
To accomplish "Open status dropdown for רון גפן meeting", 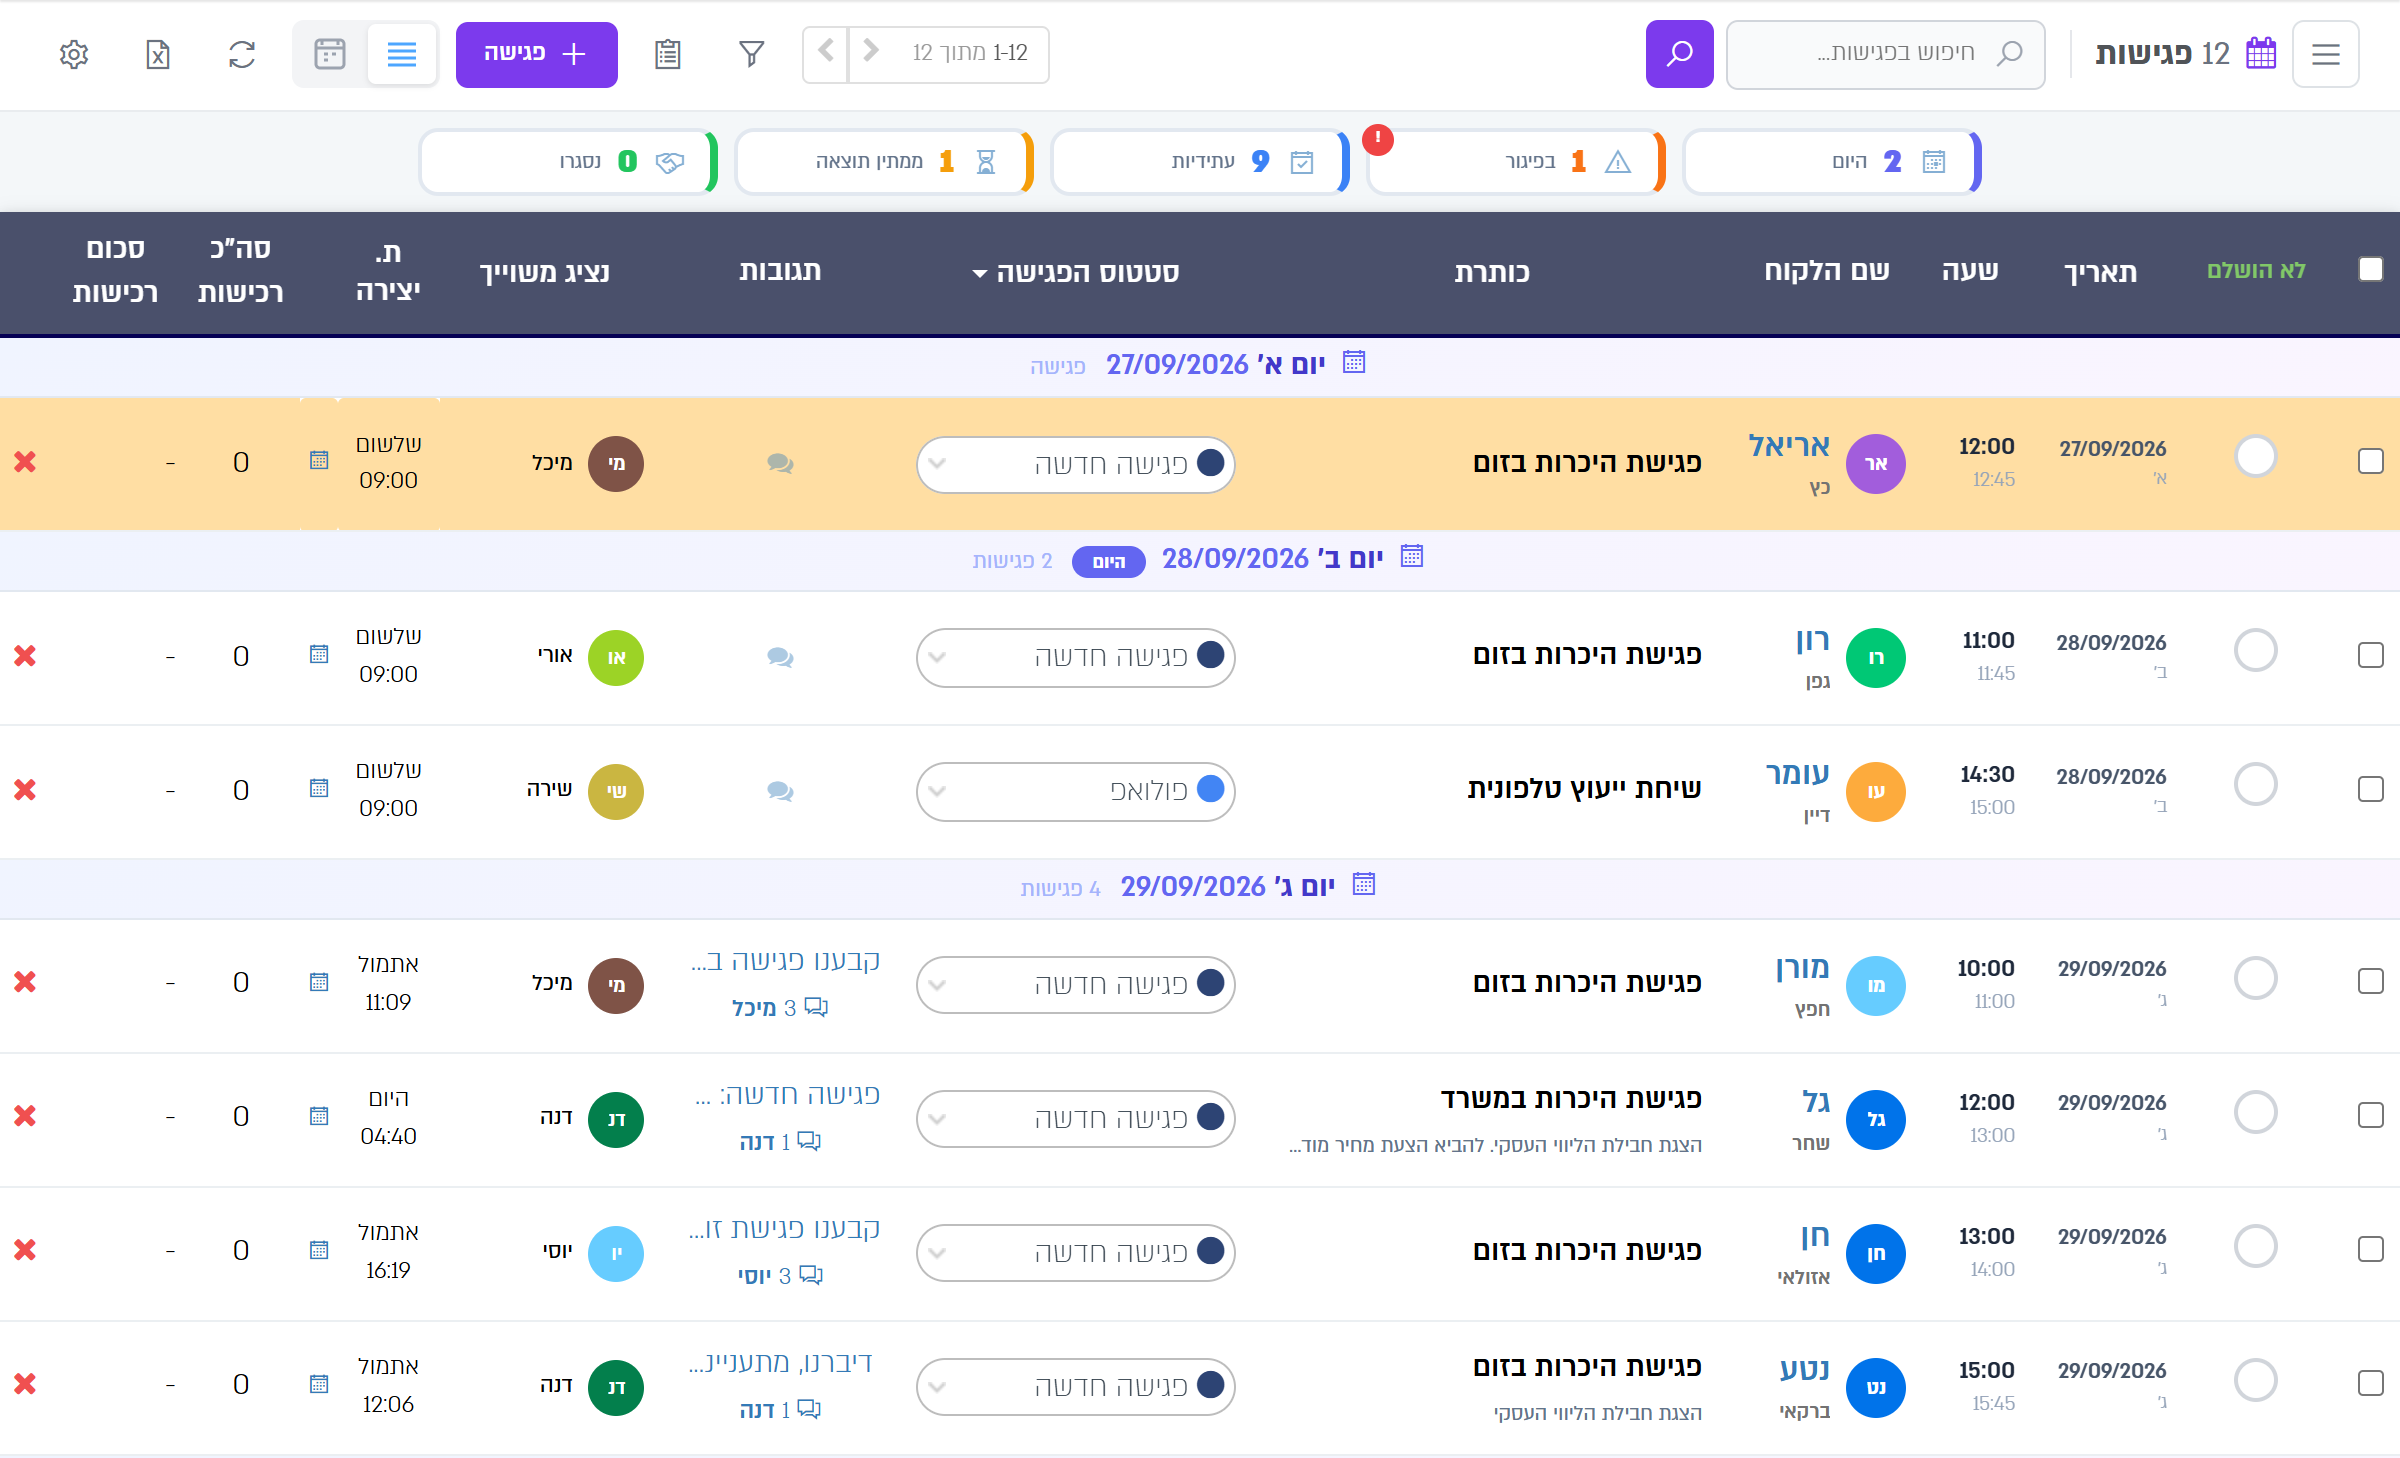I will [1076, 657].
